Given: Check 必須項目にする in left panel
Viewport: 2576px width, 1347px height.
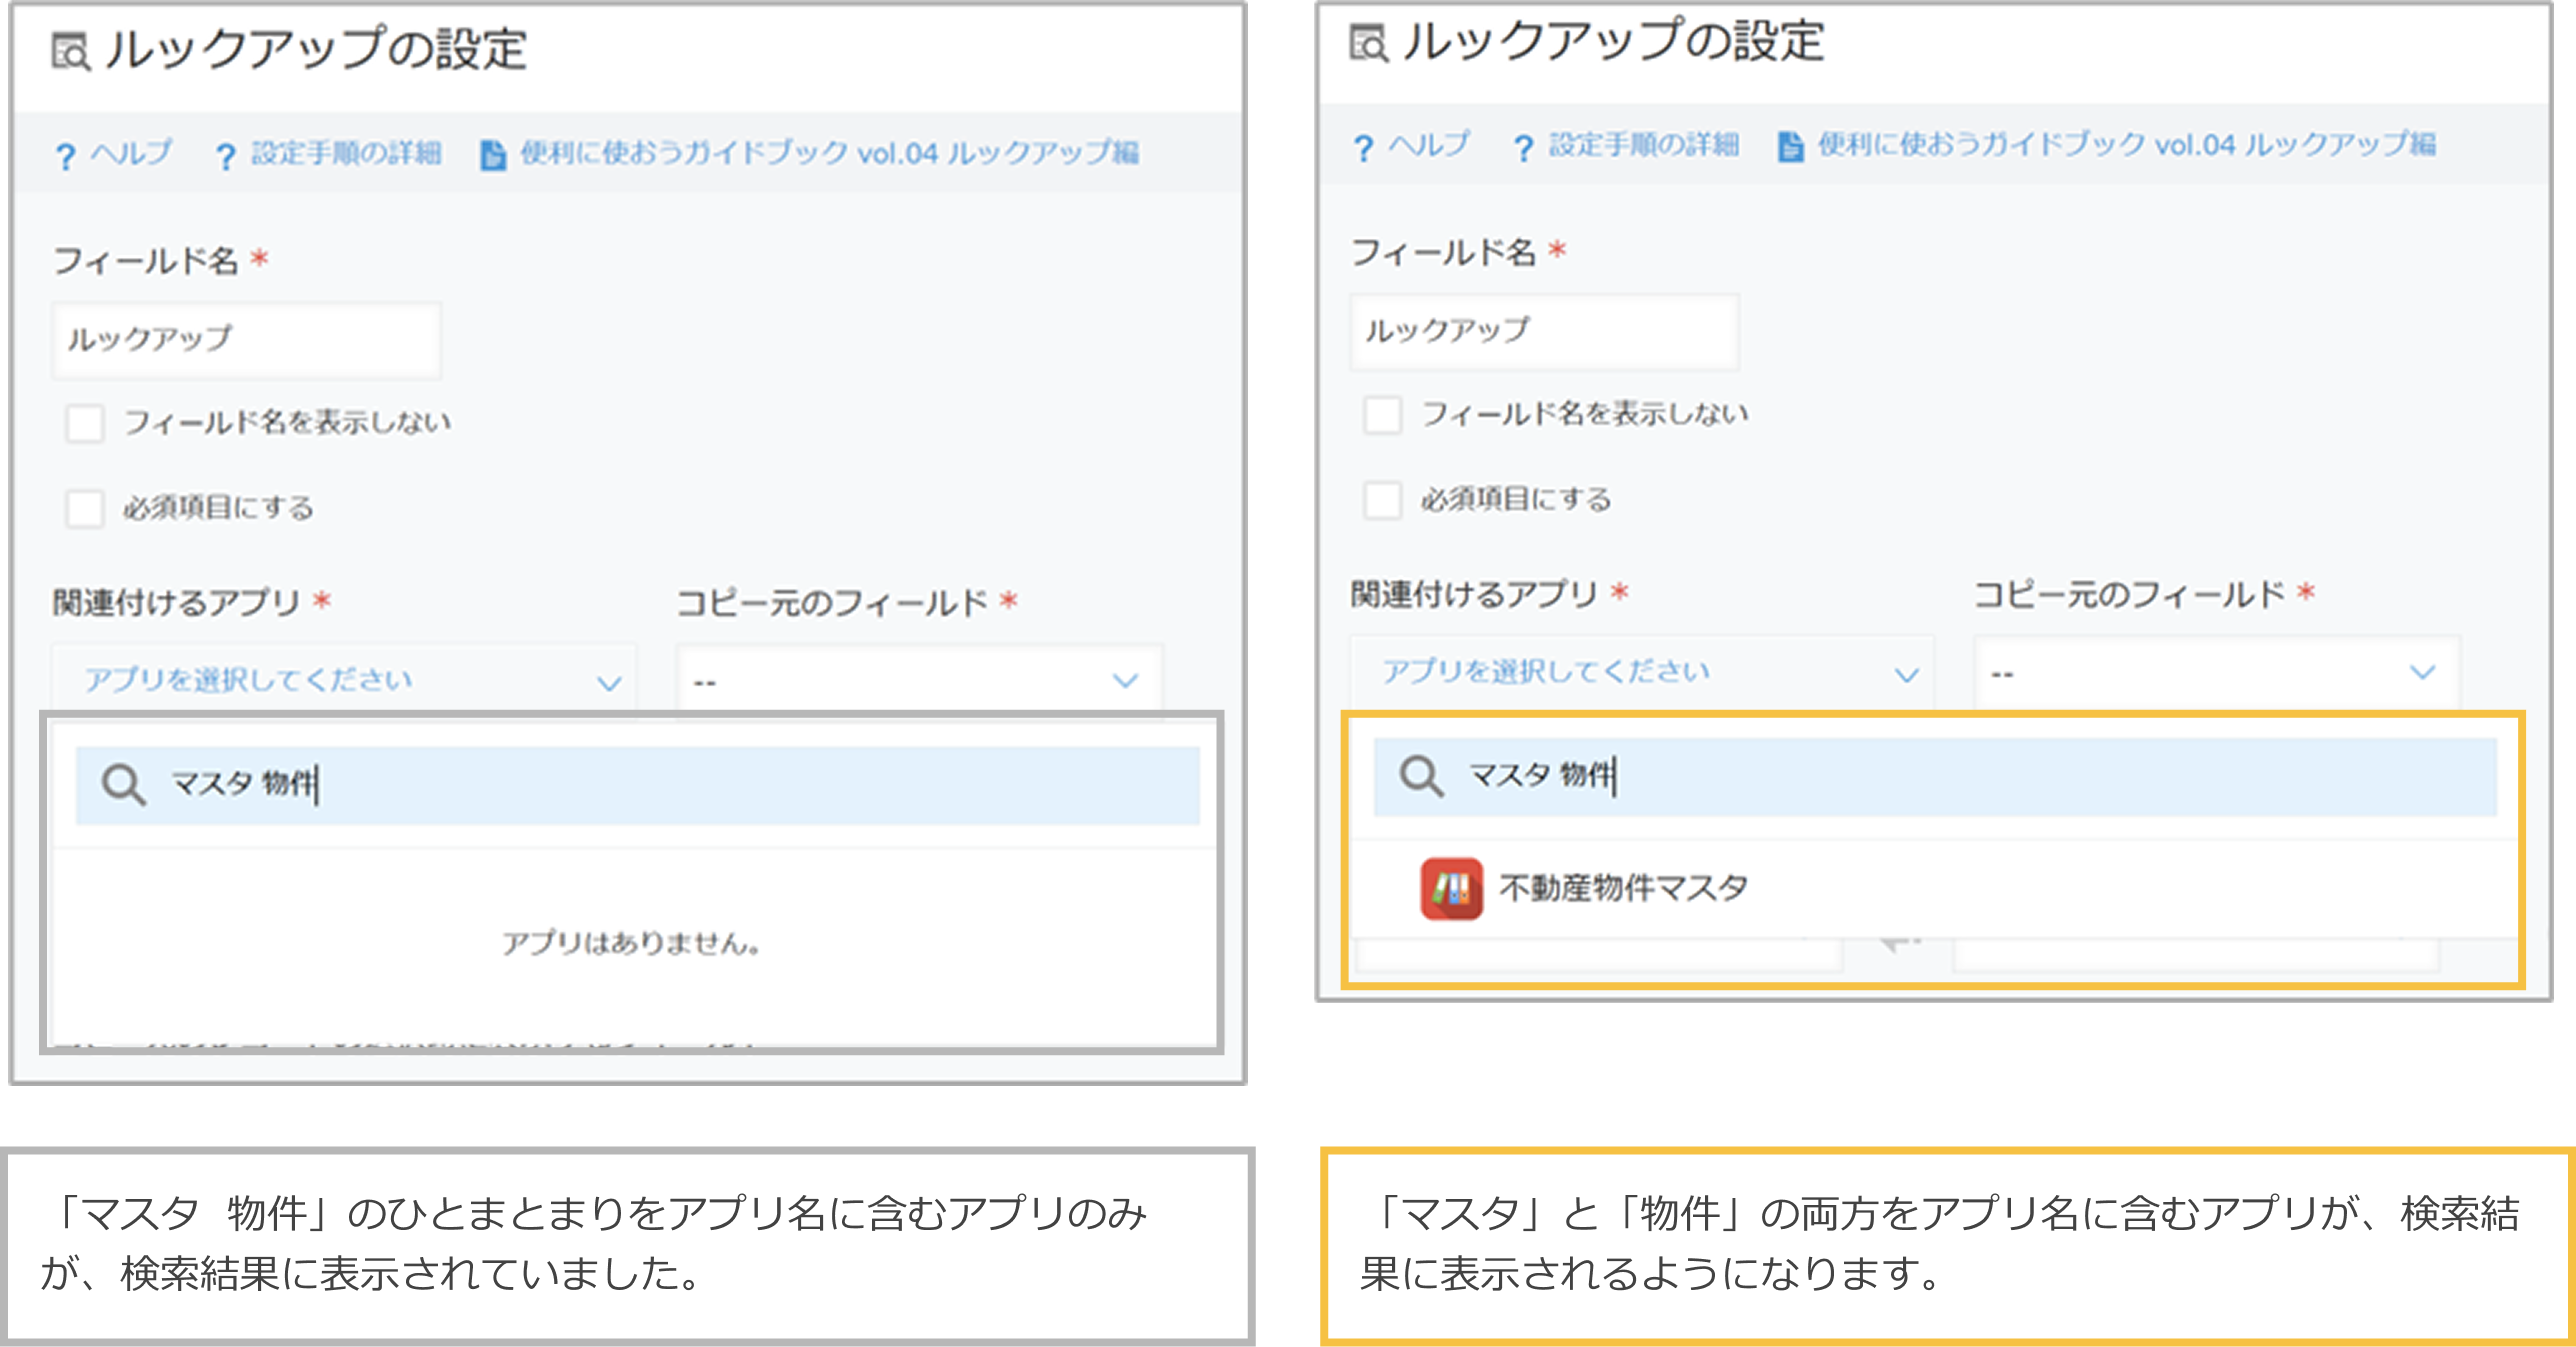Looking at the screenshot, I should point(85,508).
